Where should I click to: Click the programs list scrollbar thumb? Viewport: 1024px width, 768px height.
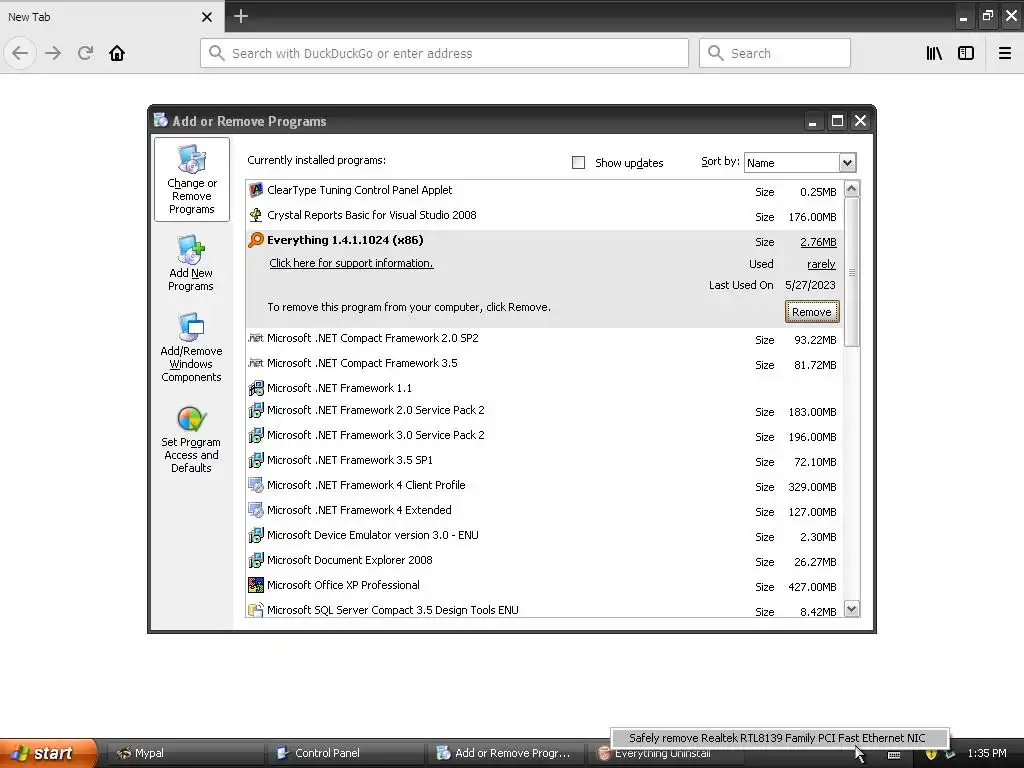(x=852, y=272)
